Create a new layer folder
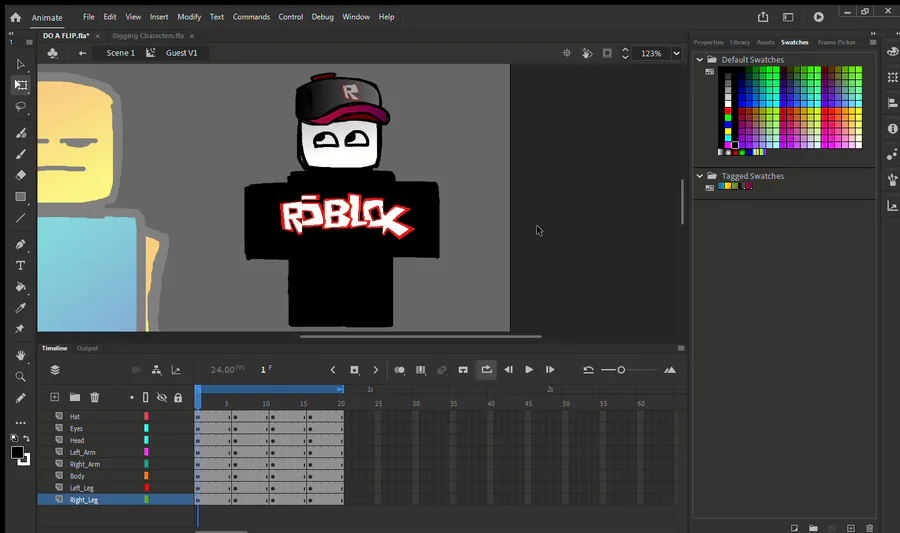This screenshot has height=533, width=900. click(75, 397)
